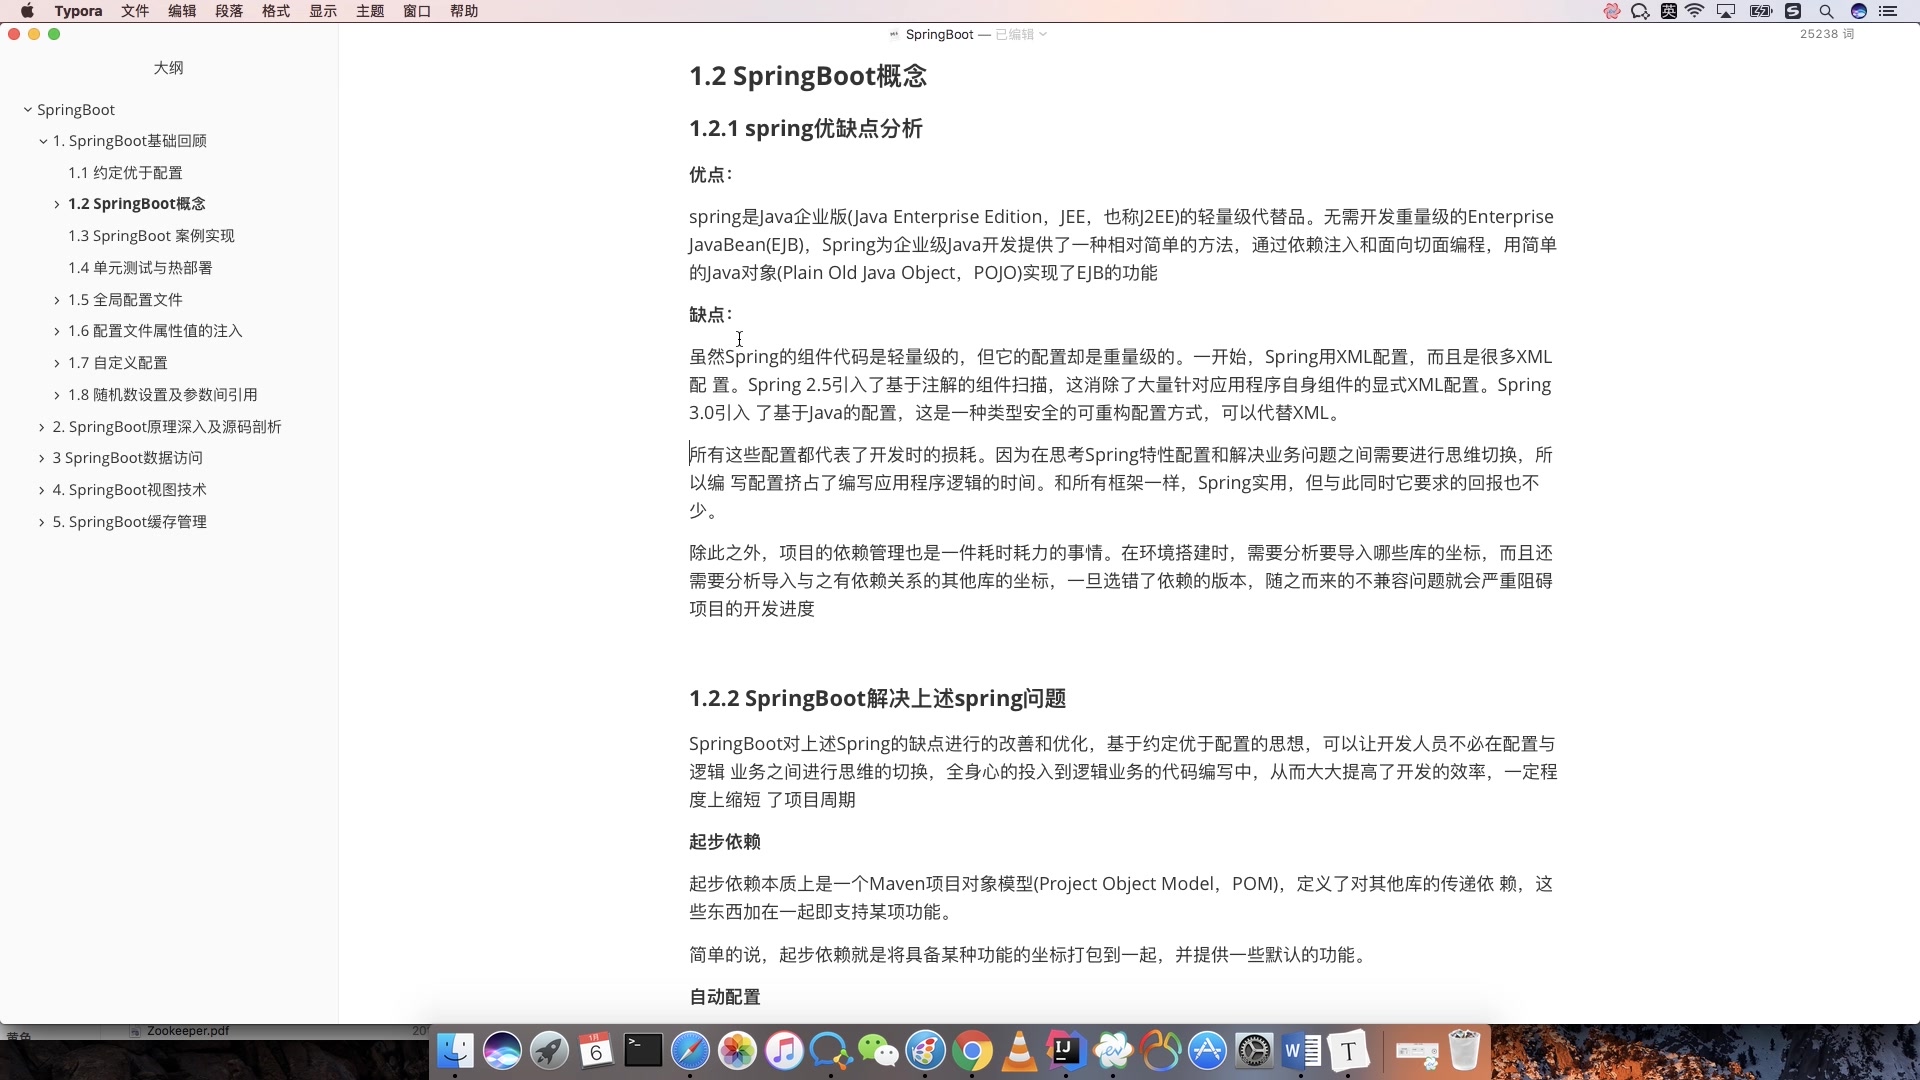Screen dimensions: 1920x1080
Task: Select 1.3 SpringBoot 案例实现 in the outline
Action: point(151,235)
